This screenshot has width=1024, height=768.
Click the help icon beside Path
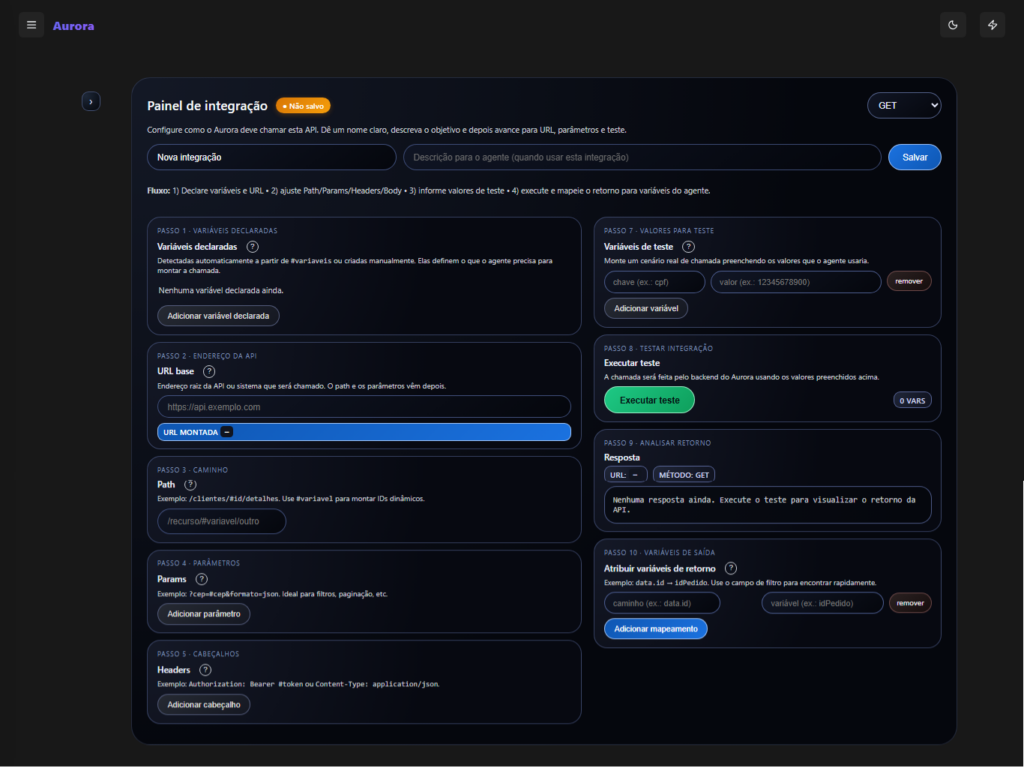point(190,485)
